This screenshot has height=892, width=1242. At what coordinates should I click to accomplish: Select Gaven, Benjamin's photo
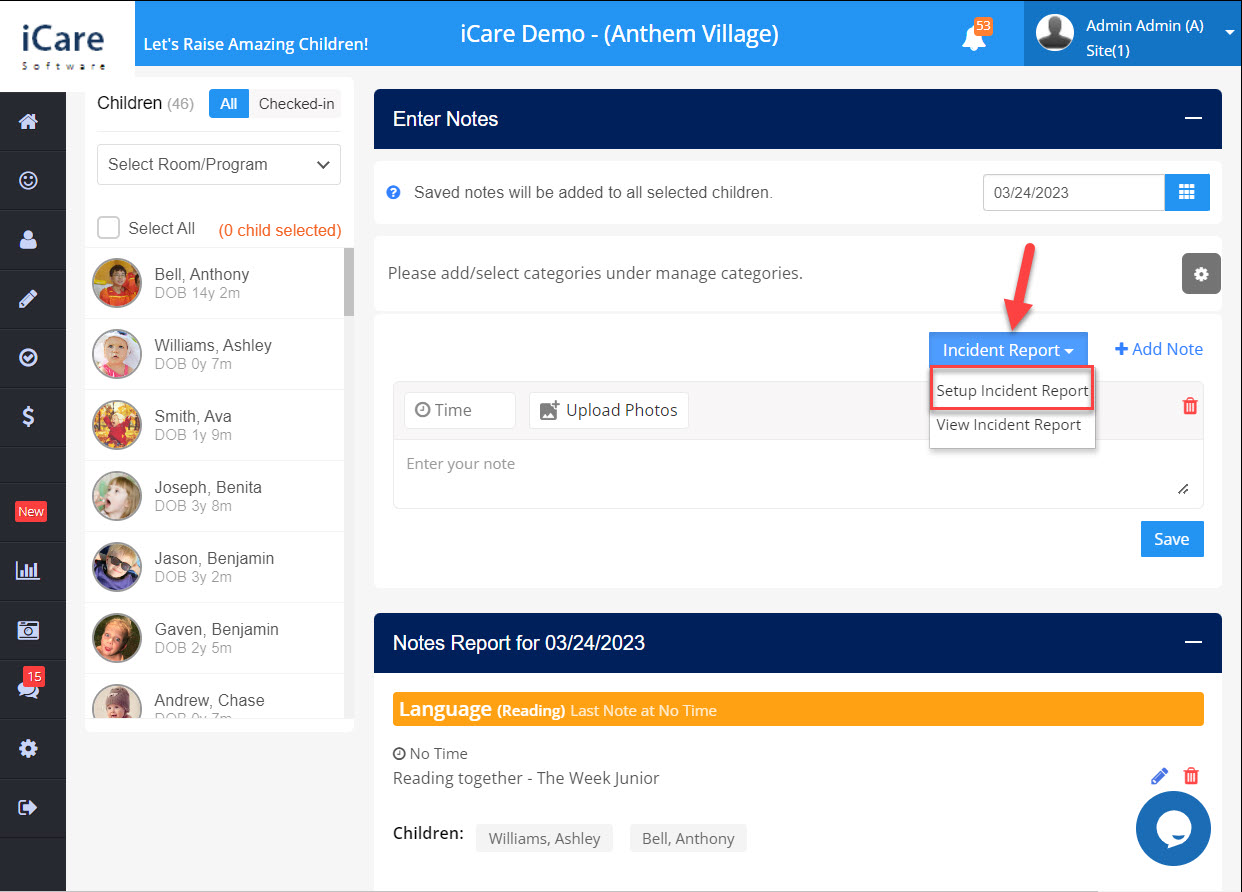pos(116,638)
